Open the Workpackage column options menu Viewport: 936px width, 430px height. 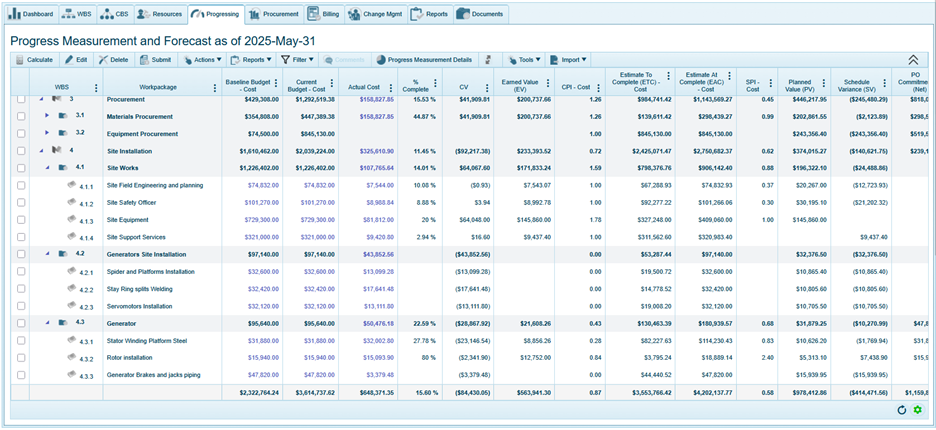pyautogui.click(x=215, y=88)
